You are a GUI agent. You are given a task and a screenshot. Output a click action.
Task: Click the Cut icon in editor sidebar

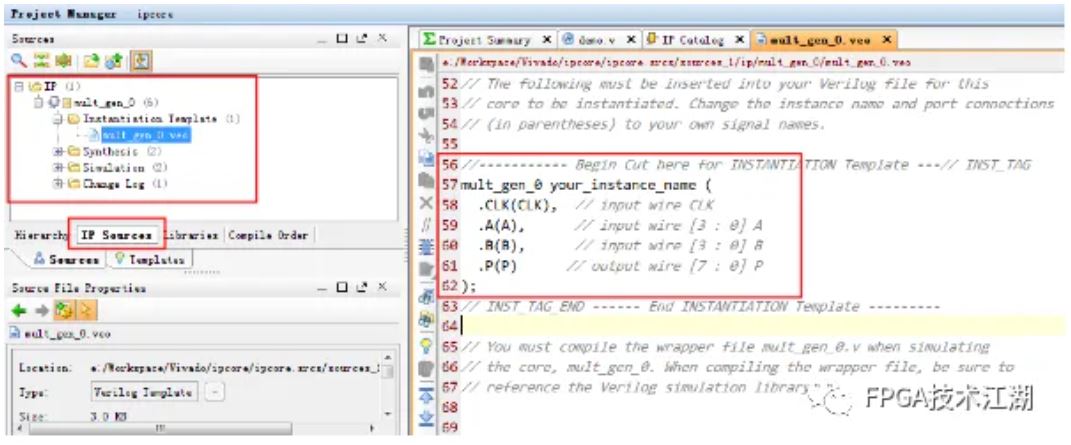point(427,135)
